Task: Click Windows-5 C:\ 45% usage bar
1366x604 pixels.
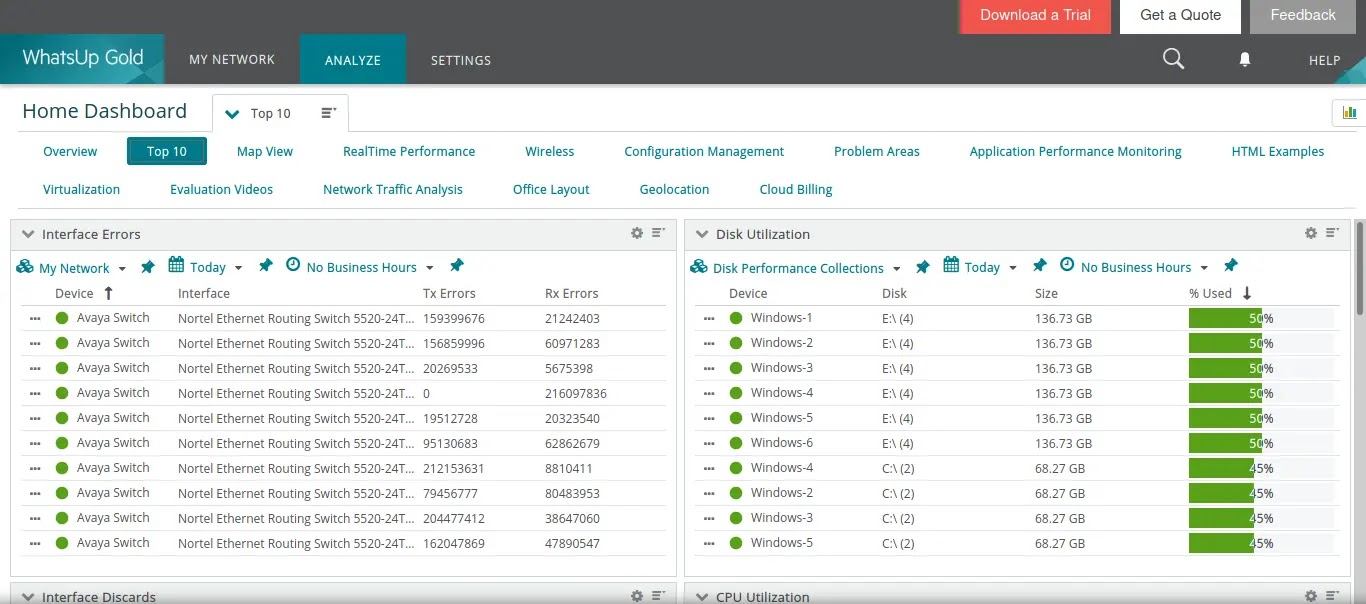Action: 1261,543
